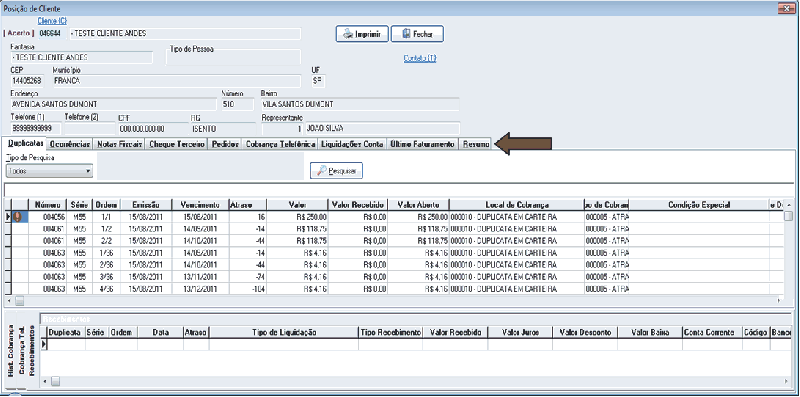
Task: Click the Município input field
Action: pos(176,81)
